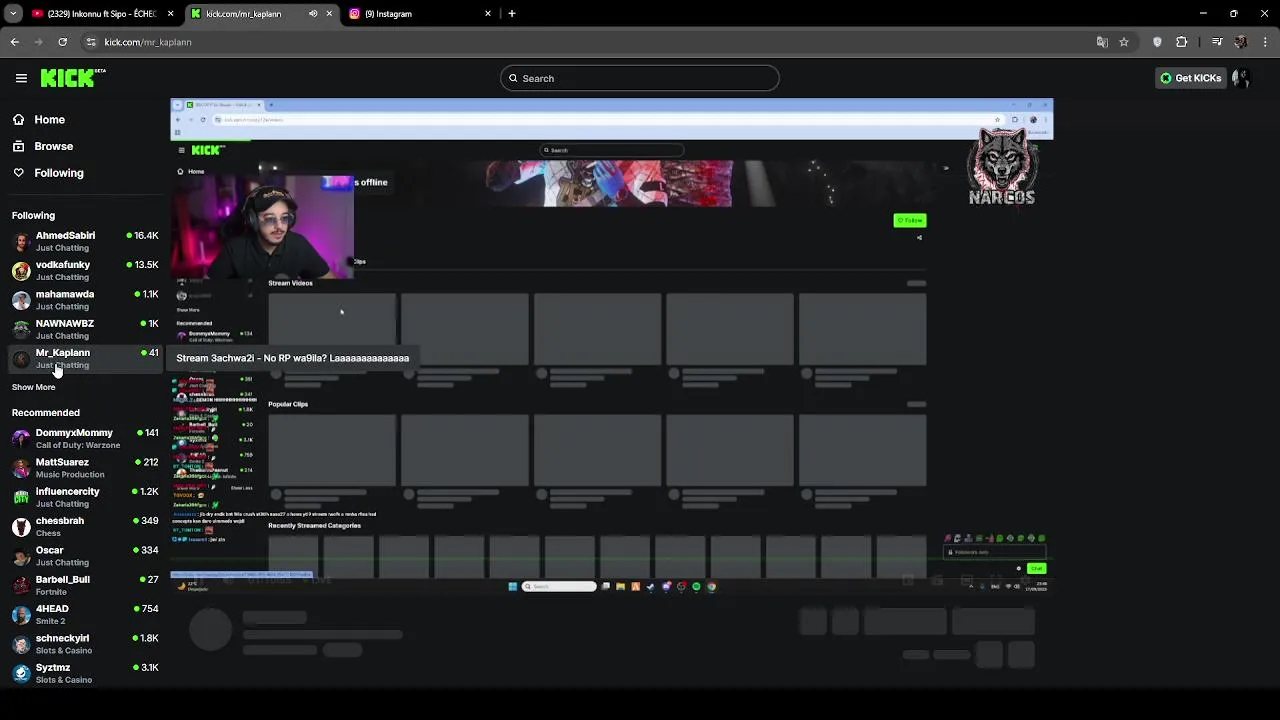Open Mr_Kaplann's channel from Following
Screen dimensions: 1280x720
tap(85, 358)
